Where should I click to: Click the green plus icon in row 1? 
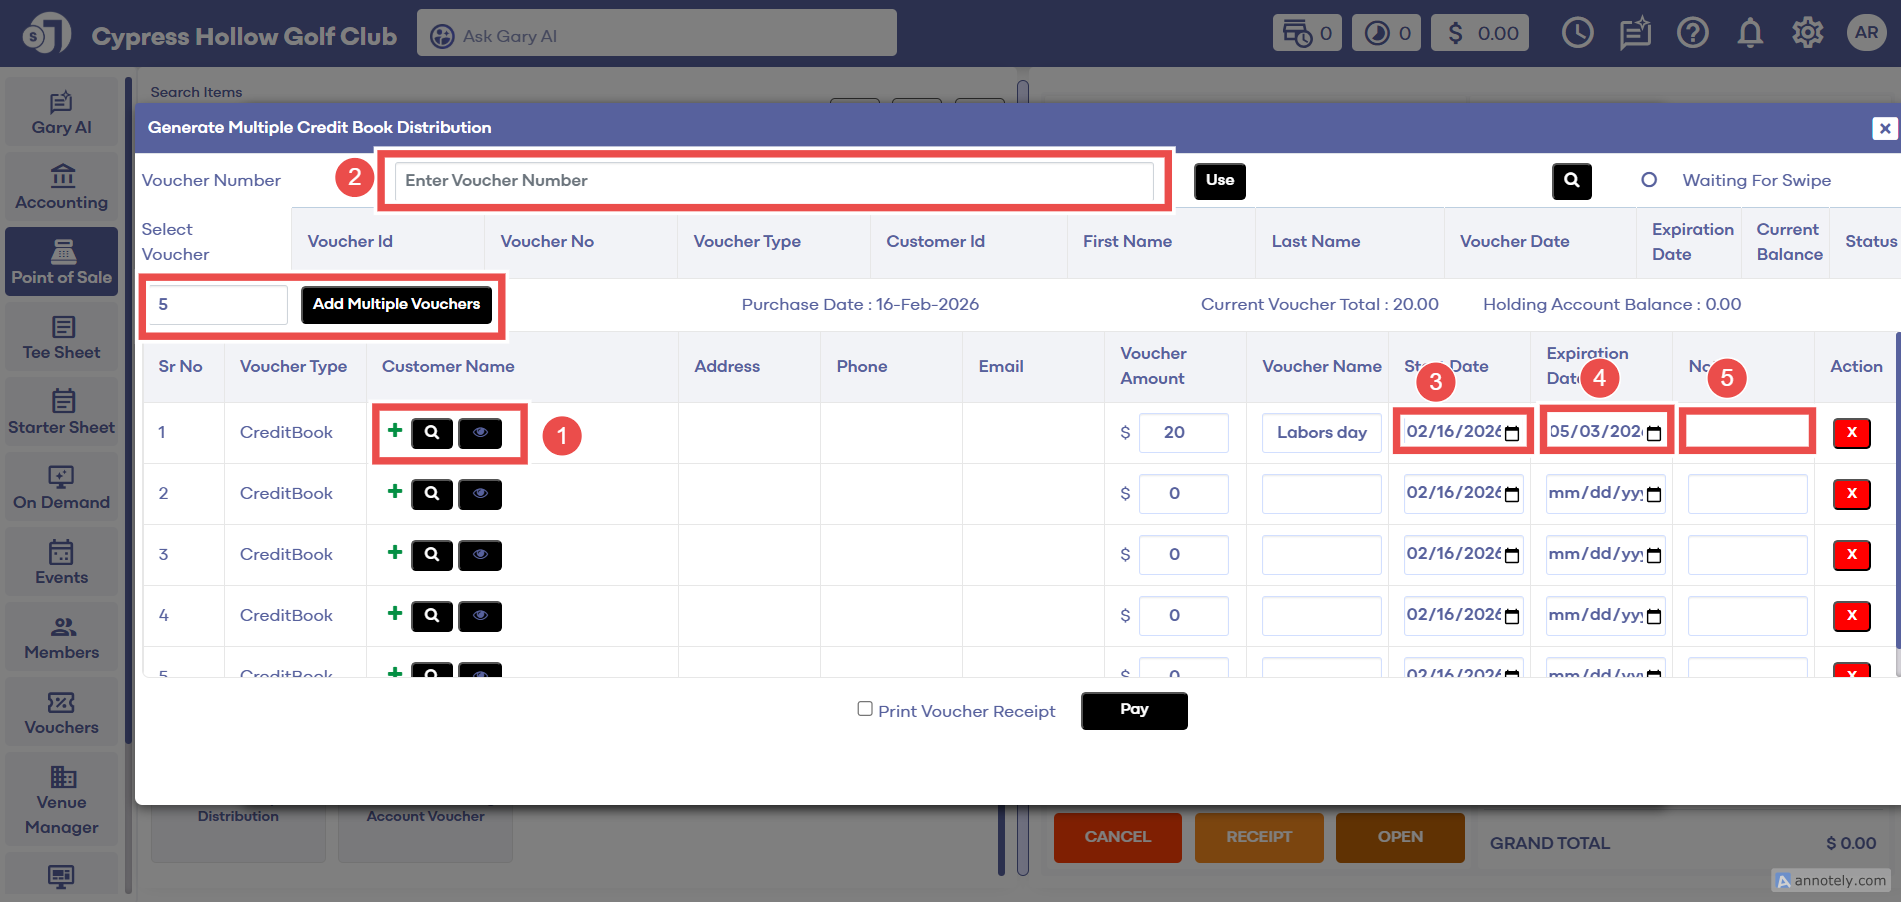tap(395, 431)
